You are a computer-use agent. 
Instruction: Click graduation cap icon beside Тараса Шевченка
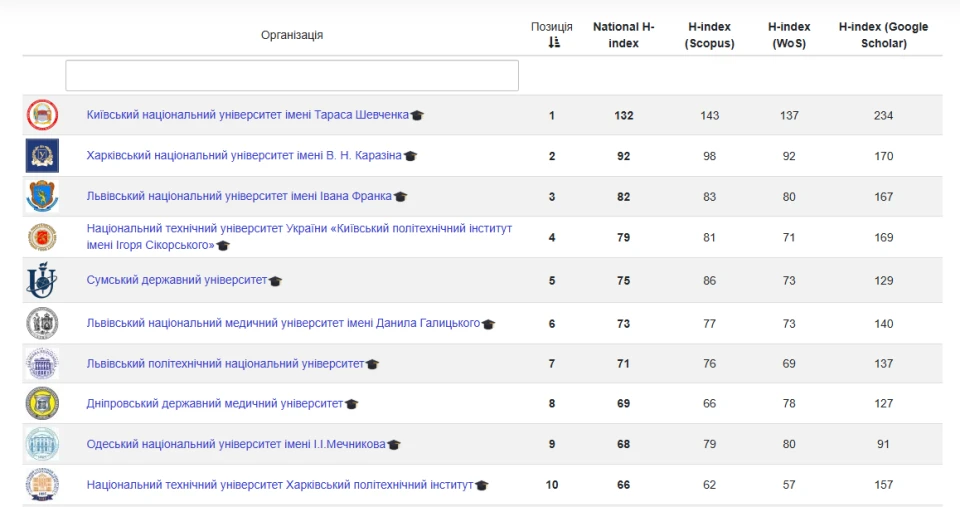(417, 115)
